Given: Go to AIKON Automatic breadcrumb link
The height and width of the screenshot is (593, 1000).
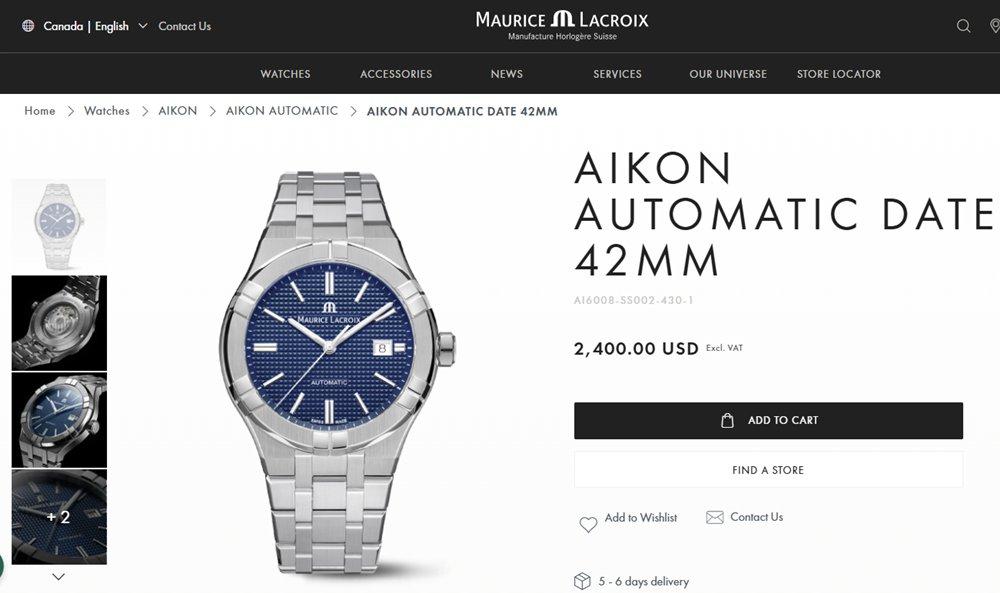Looking at the screenshot, I should point(282,111).
